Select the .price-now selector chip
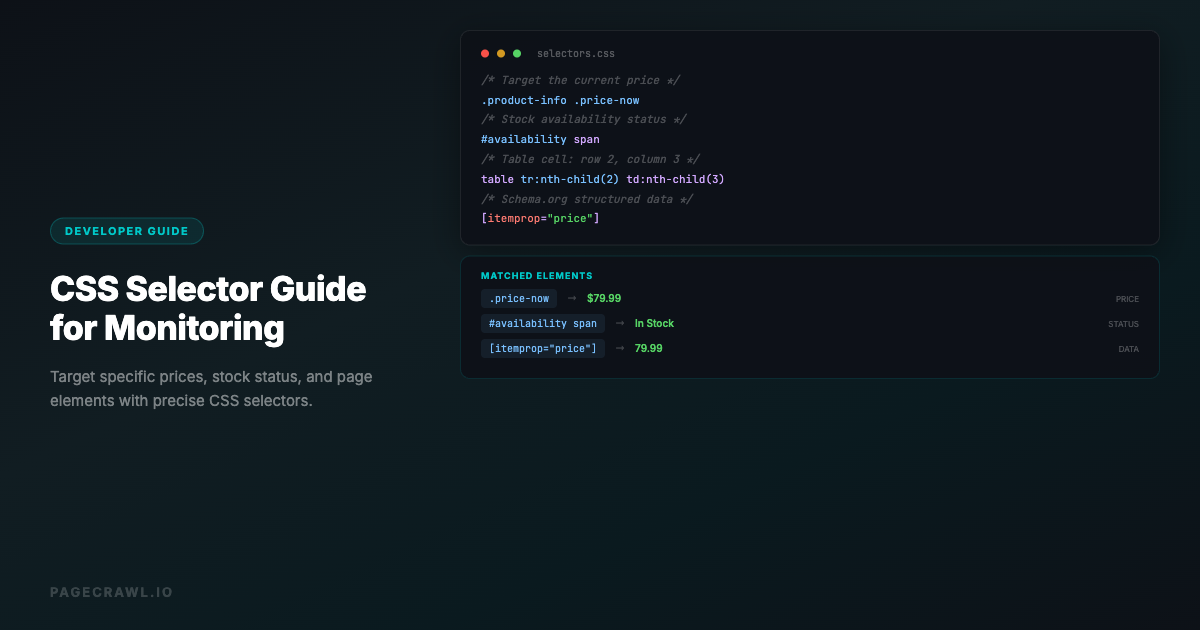Screen dimensions: 1200x630 click(x=518, y=298)
